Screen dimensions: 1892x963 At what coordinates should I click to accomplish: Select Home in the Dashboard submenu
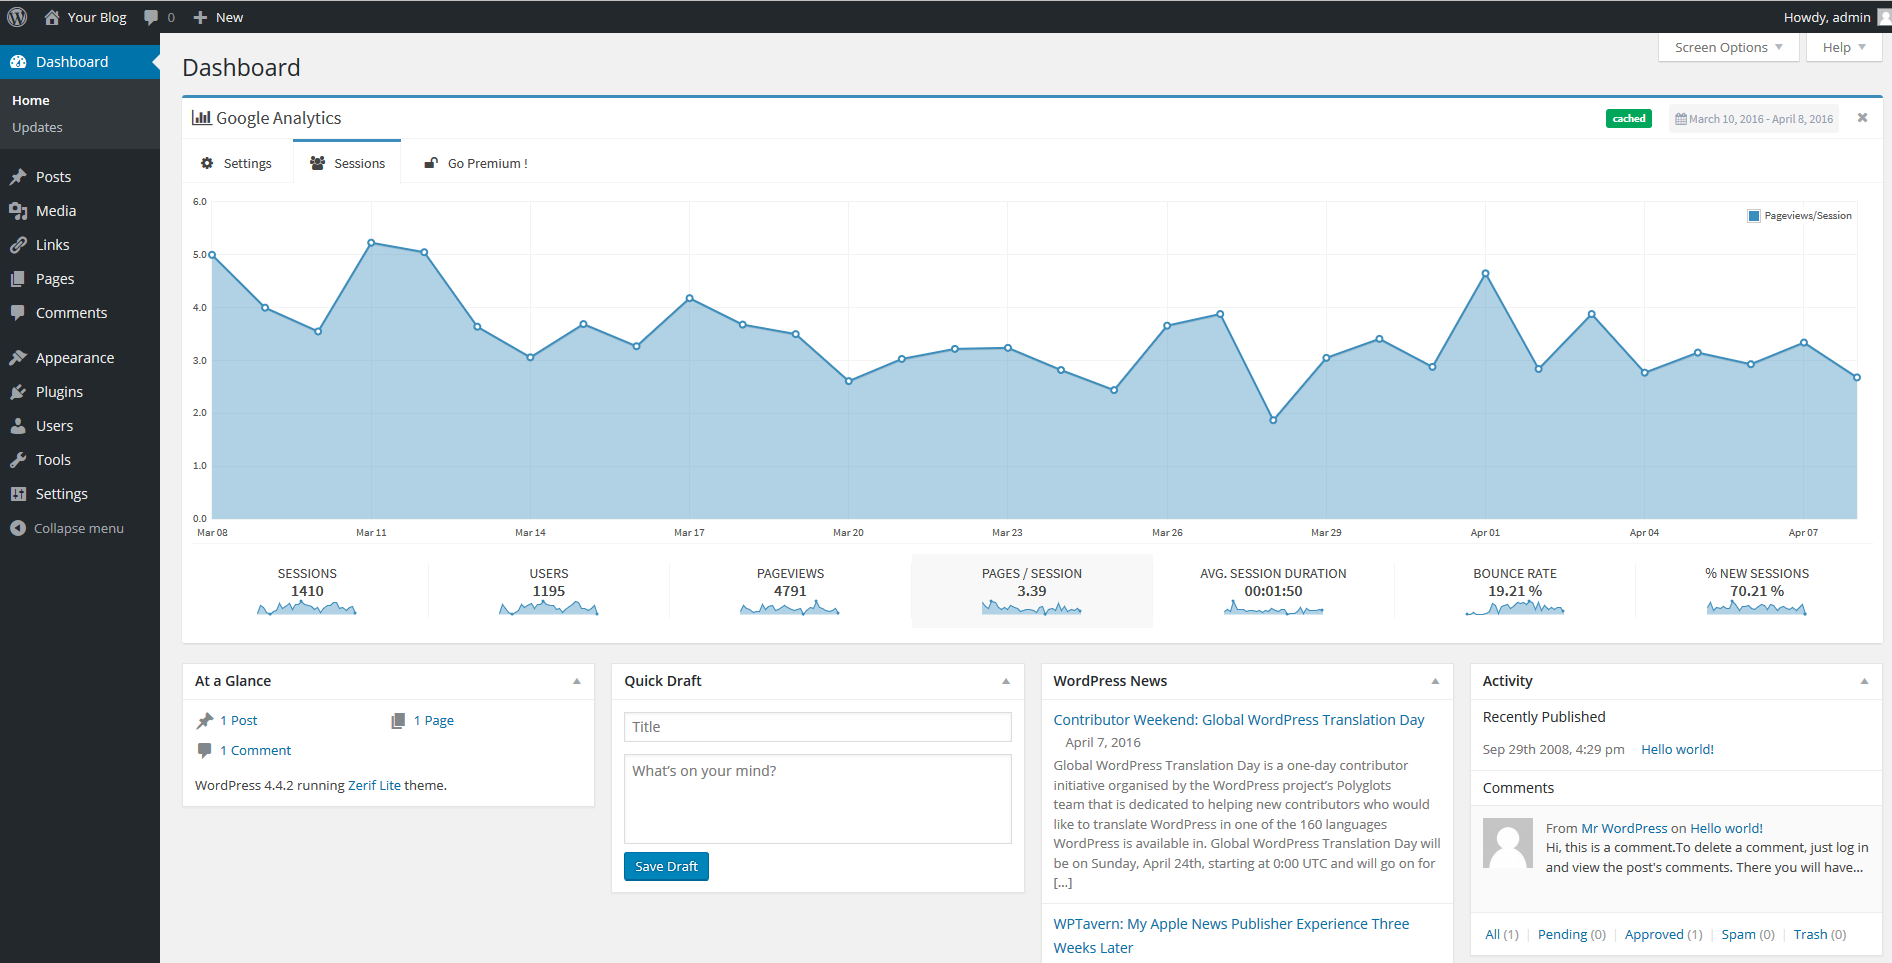[x=31, y=100]
